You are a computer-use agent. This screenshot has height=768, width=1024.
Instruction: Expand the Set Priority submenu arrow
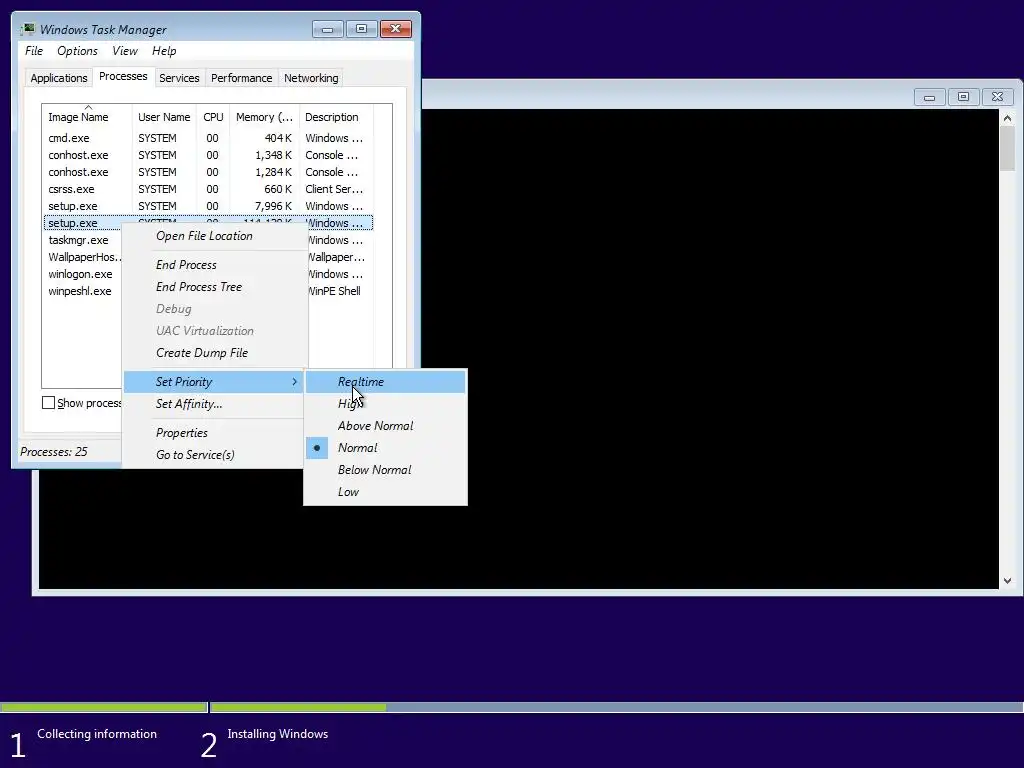tap(295, 382)
